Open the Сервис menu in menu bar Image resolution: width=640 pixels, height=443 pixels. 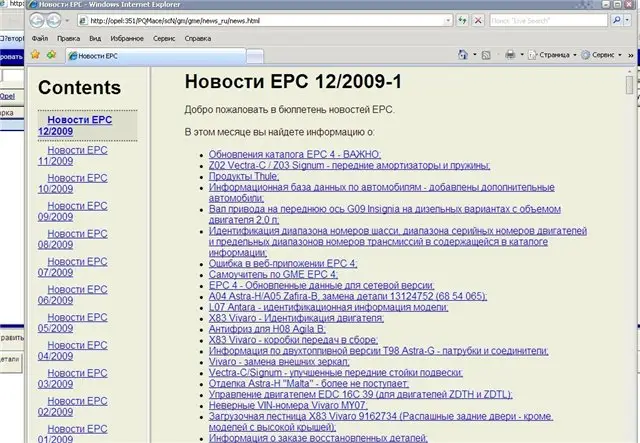pyautogui.click(x=164, y=38)
